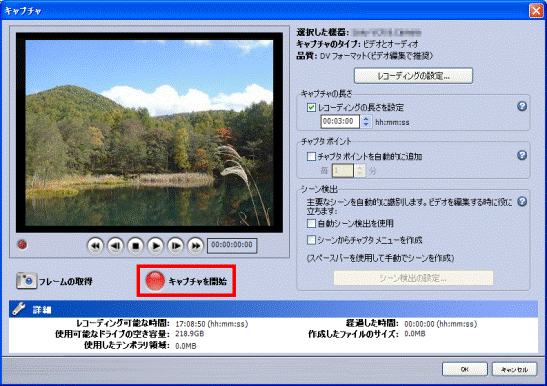547x386 pixels.
Task: Click the シーン検出の設定 button
Action: [413, 278]
